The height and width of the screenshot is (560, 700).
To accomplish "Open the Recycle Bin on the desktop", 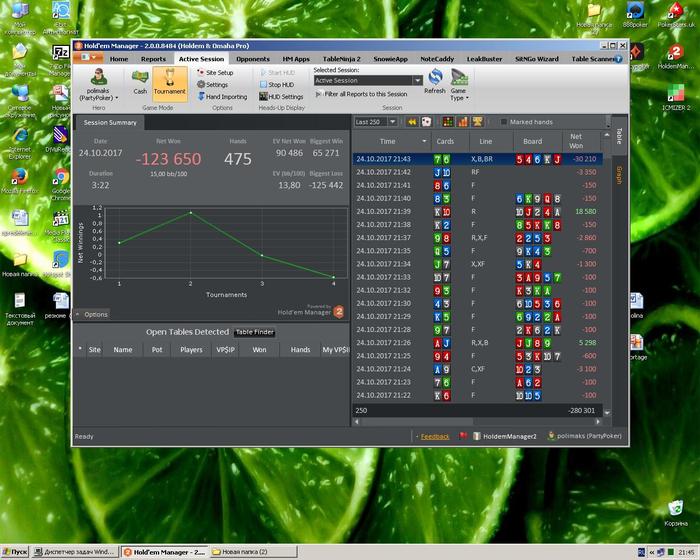I will [676, 513].
